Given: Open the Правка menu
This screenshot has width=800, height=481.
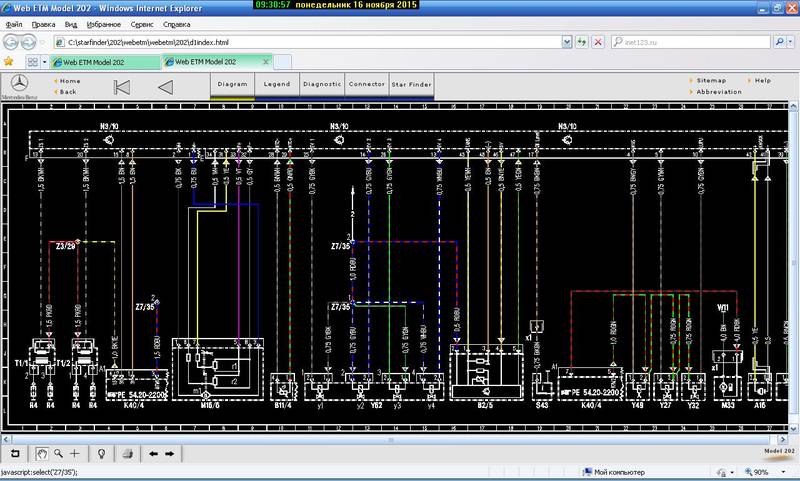Looking at the screenshot, I should (43, 24).
